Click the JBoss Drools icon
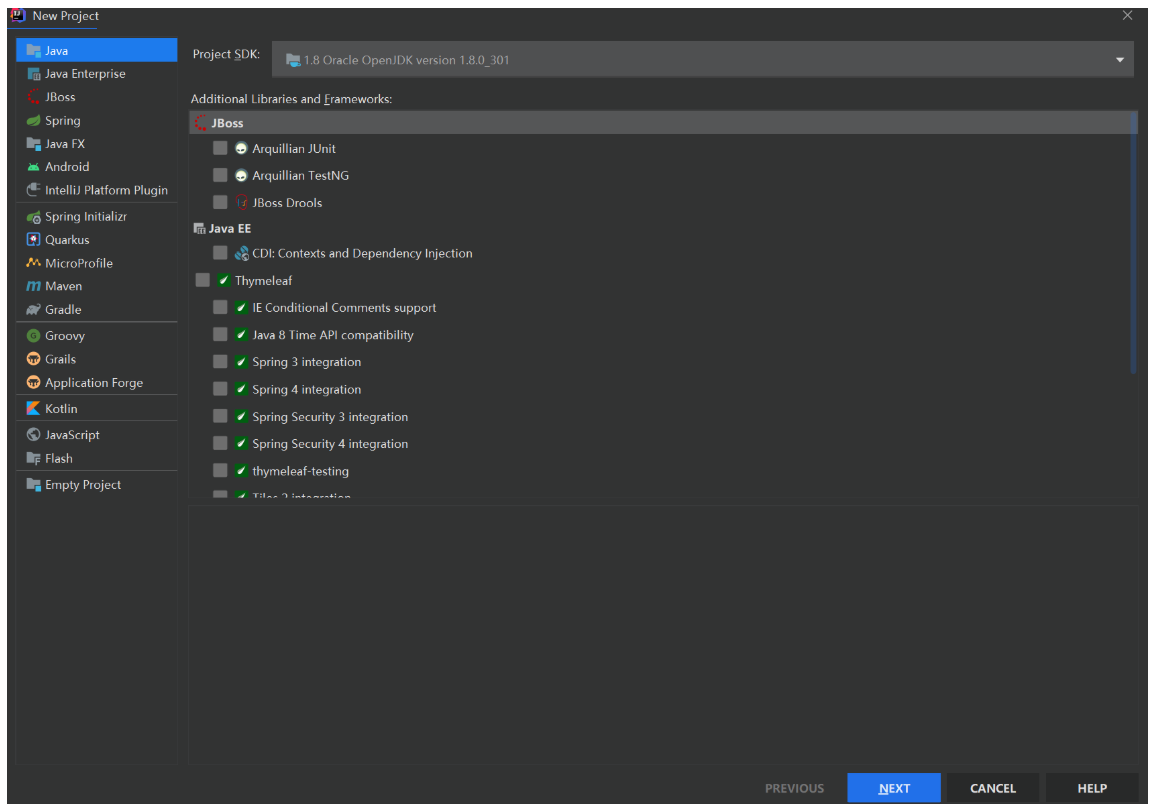 241,202
